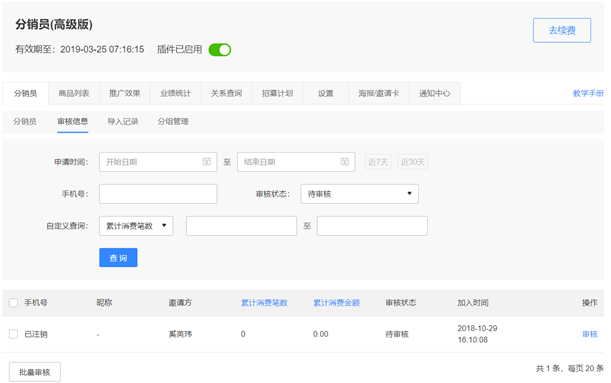Open the 导入记录 sub-tab
This screenshot has width=611, height=383.
point(123,122)
